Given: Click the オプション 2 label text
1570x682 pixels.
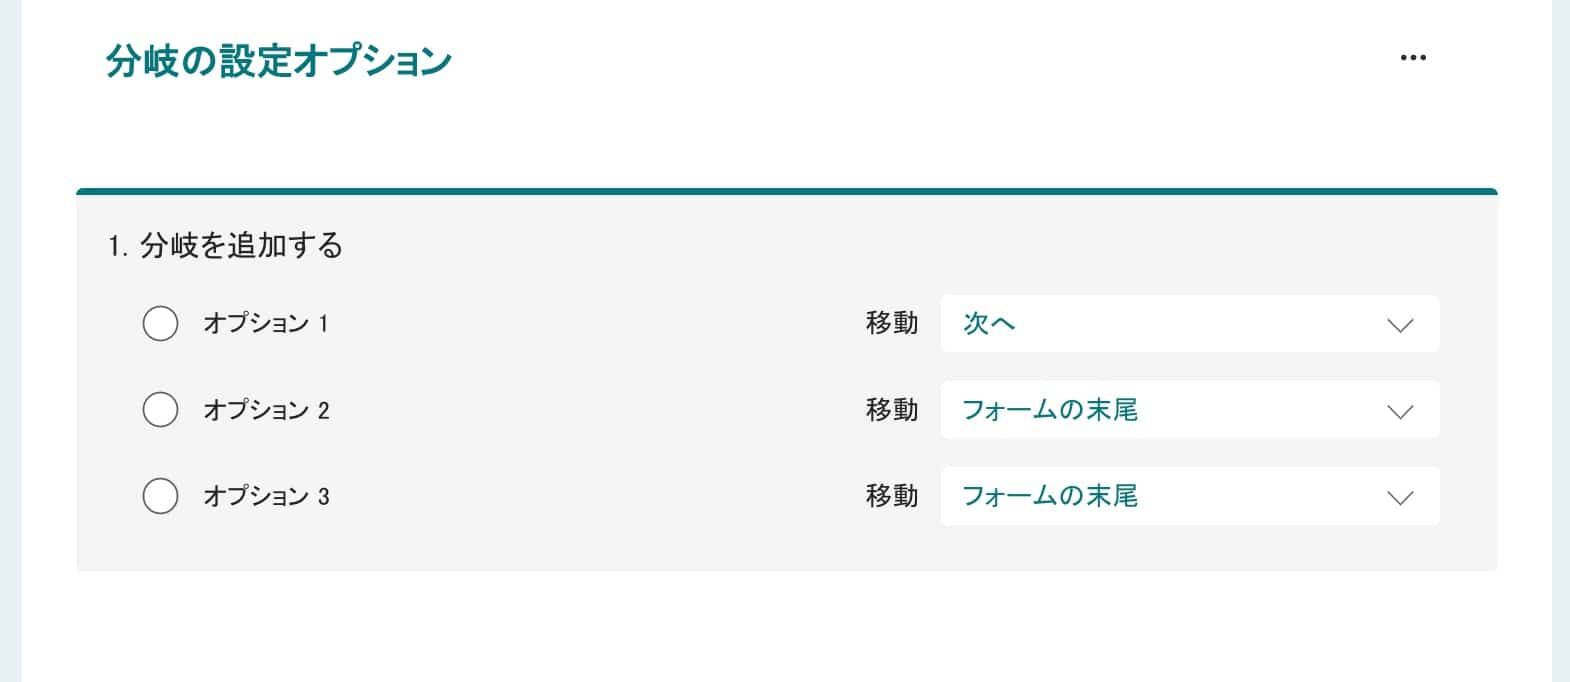Looking at the screenshot, I should click(267, 410).
